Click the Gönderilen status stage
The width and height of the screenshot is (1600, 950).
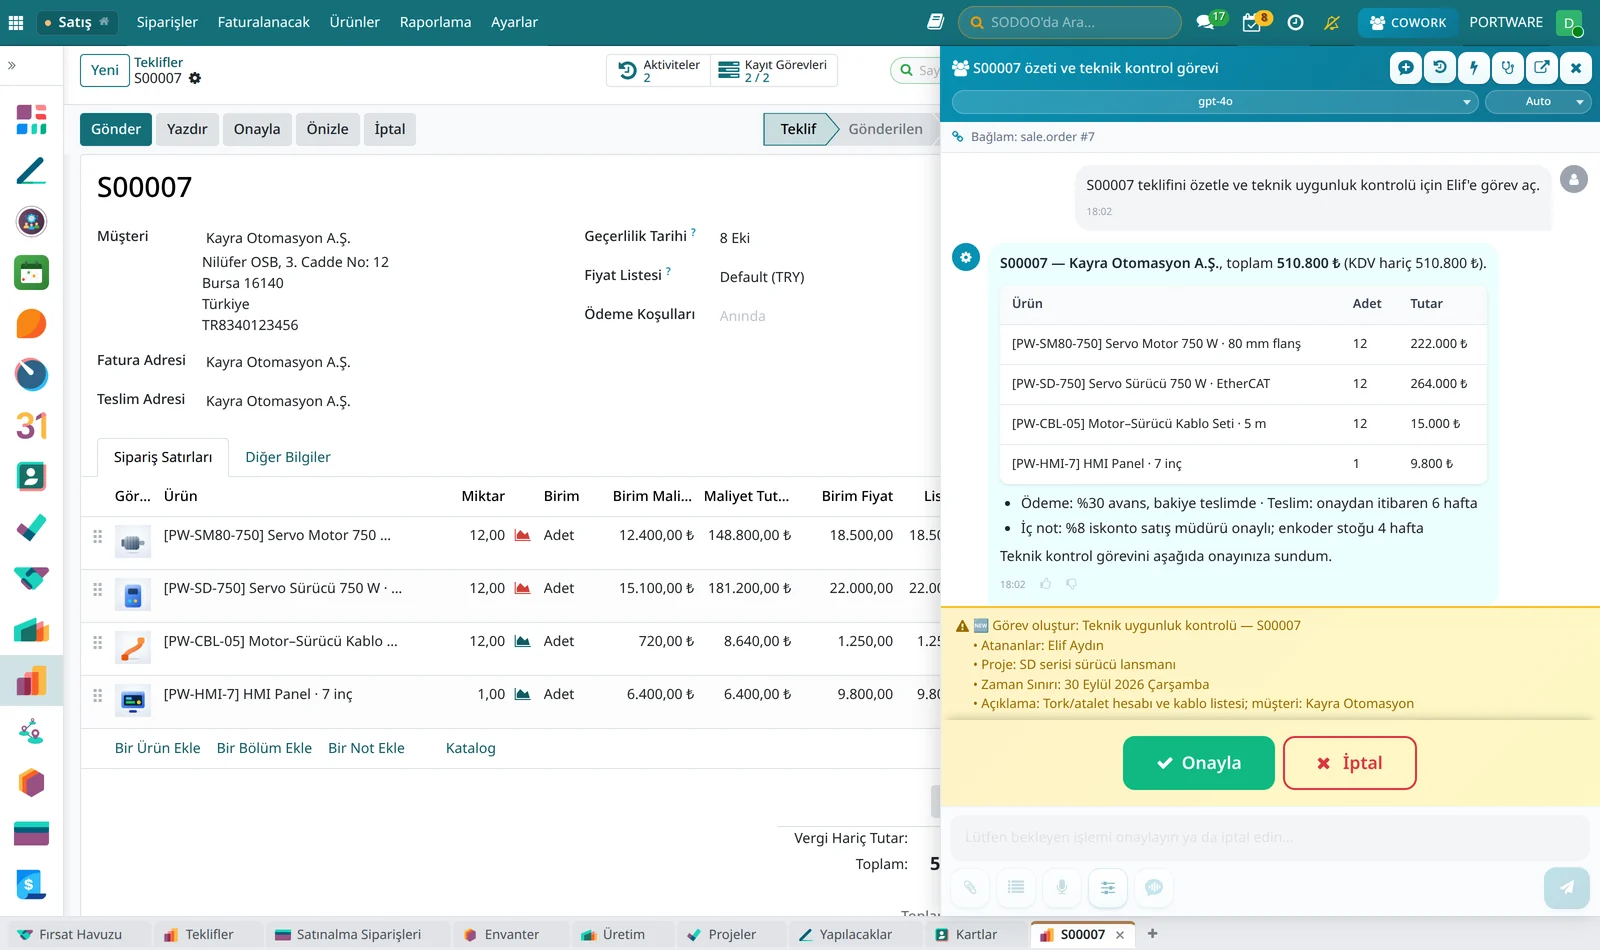click(x=885, y=129)
